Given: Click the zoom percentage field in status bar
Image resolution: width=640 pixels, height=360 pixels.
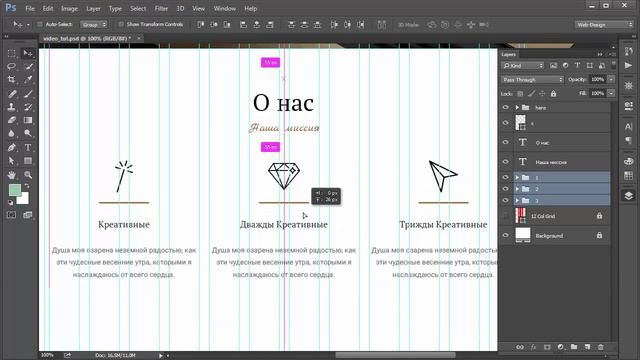Looking at the screenshot, I should (x=48, y=355).
